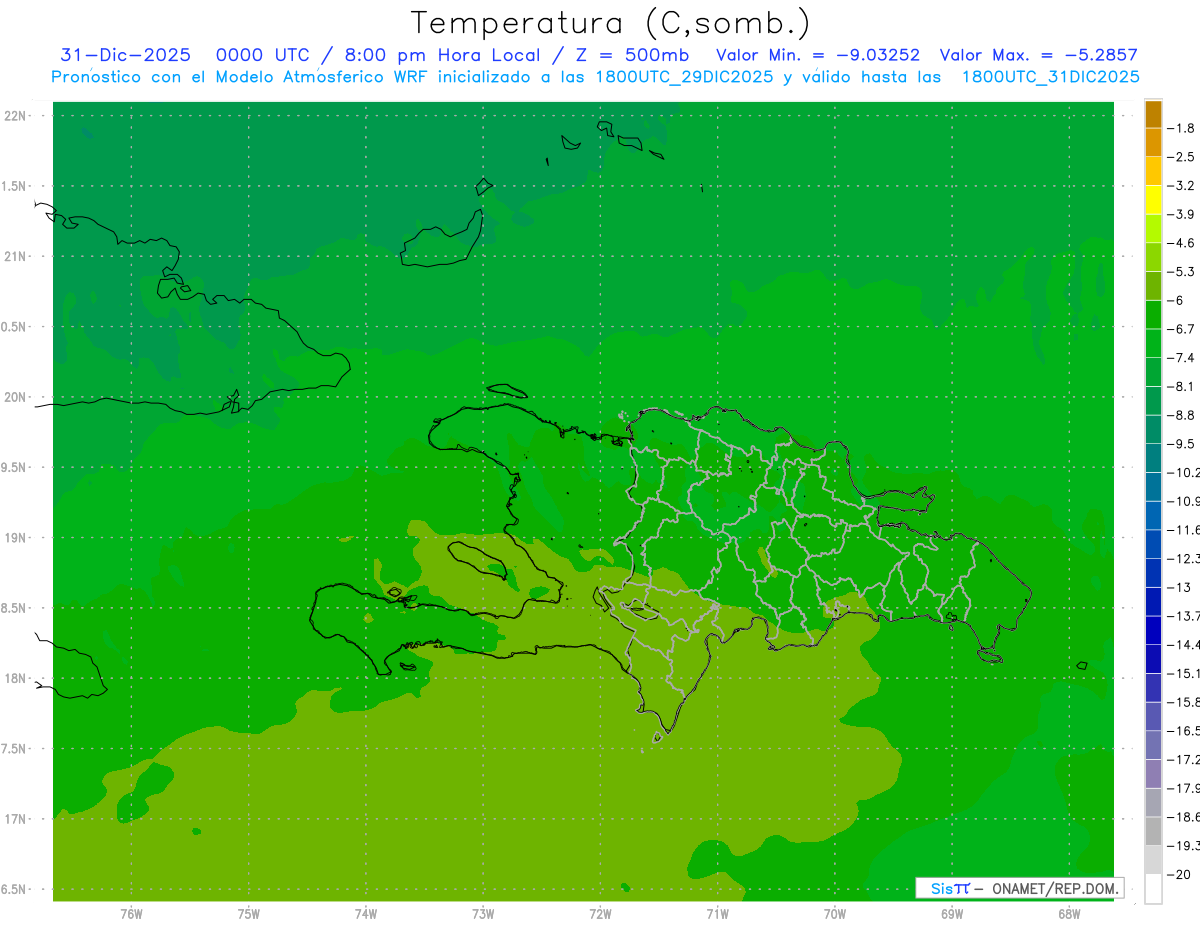Click the "-3.9" colorbar value

click(x=1181, y=214)
